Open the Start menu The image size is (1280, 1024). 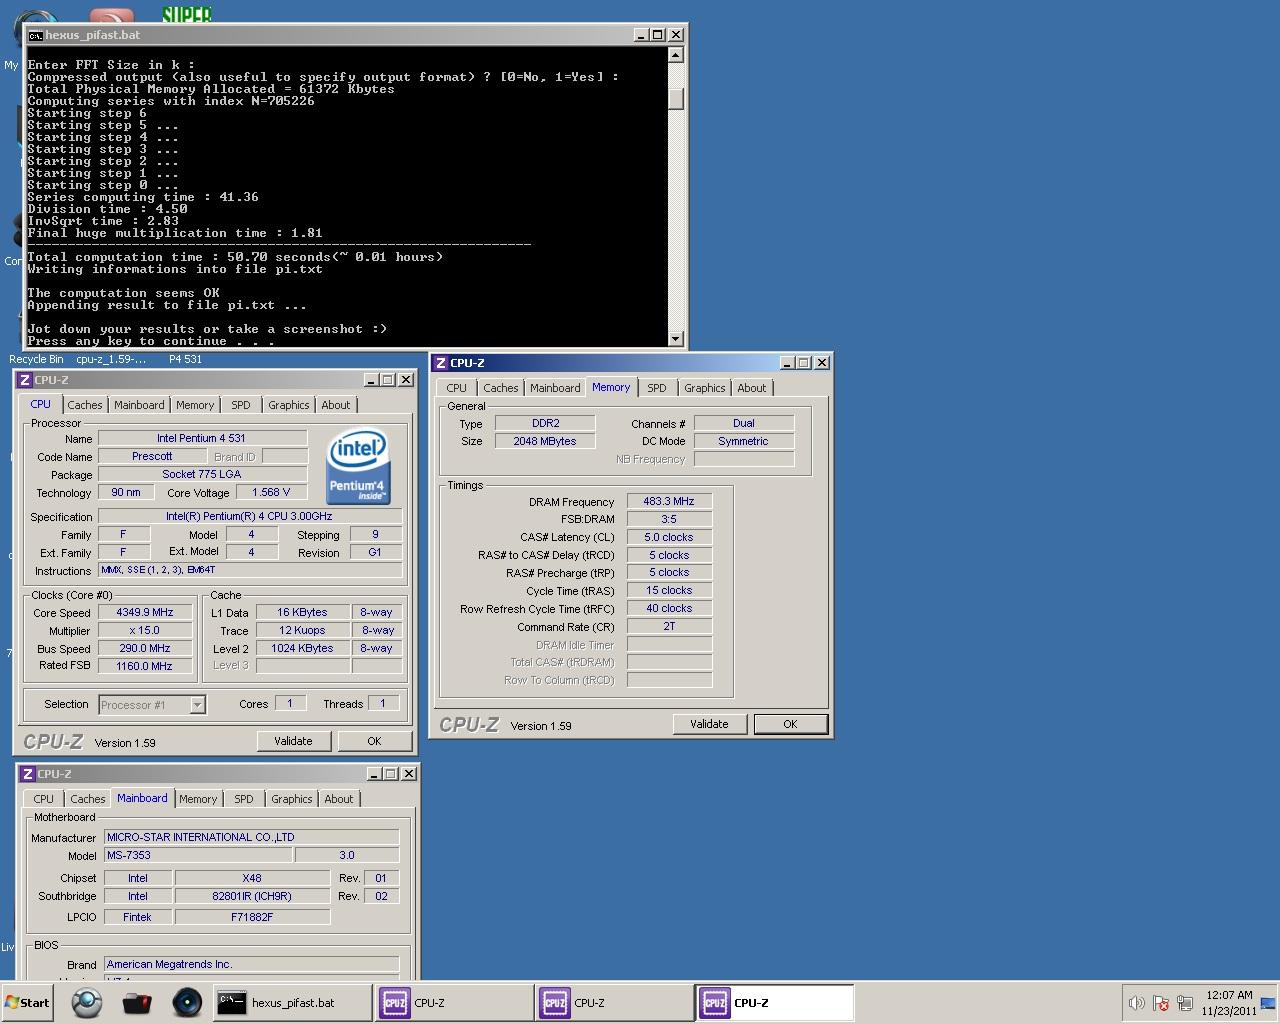point(28,1003)
